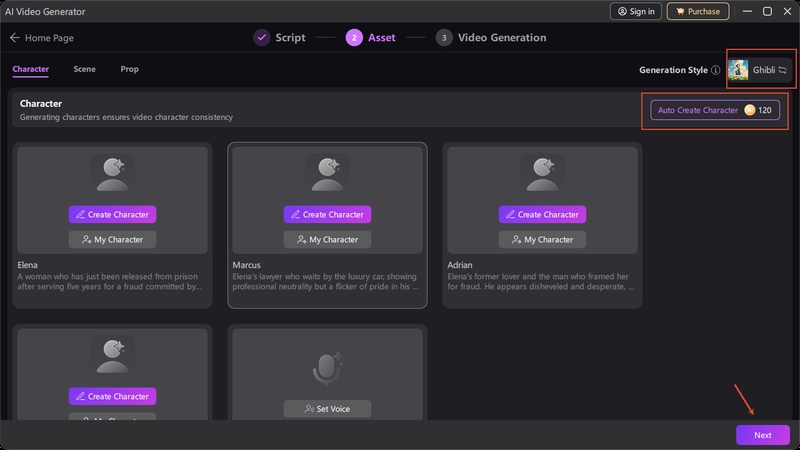Viewport: 800px width, 450px height.
Task: Close the AI Video Generator window
Action: 787,11
